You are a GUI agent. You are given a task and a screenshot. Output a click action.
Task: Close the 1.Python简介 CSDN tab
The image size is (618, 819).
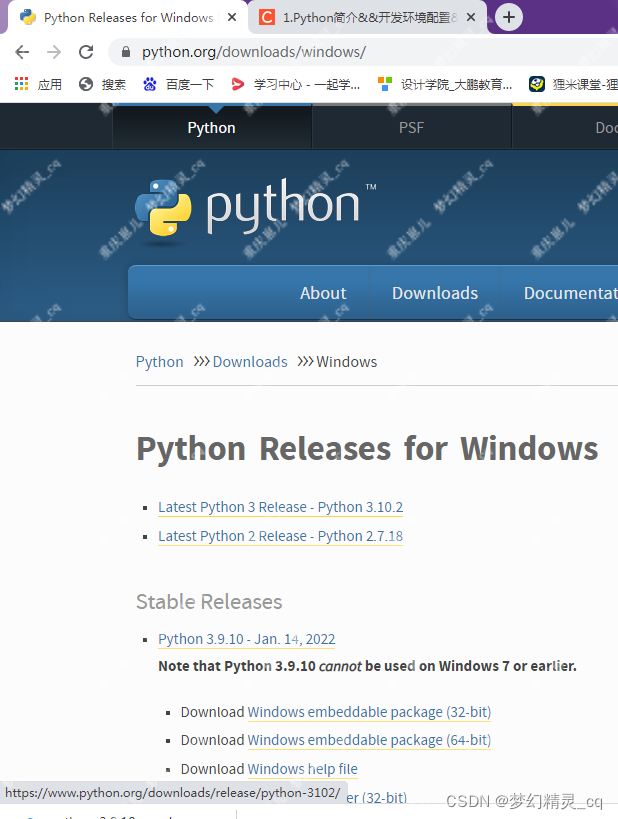pyautogui.click(x=471, y=17)
